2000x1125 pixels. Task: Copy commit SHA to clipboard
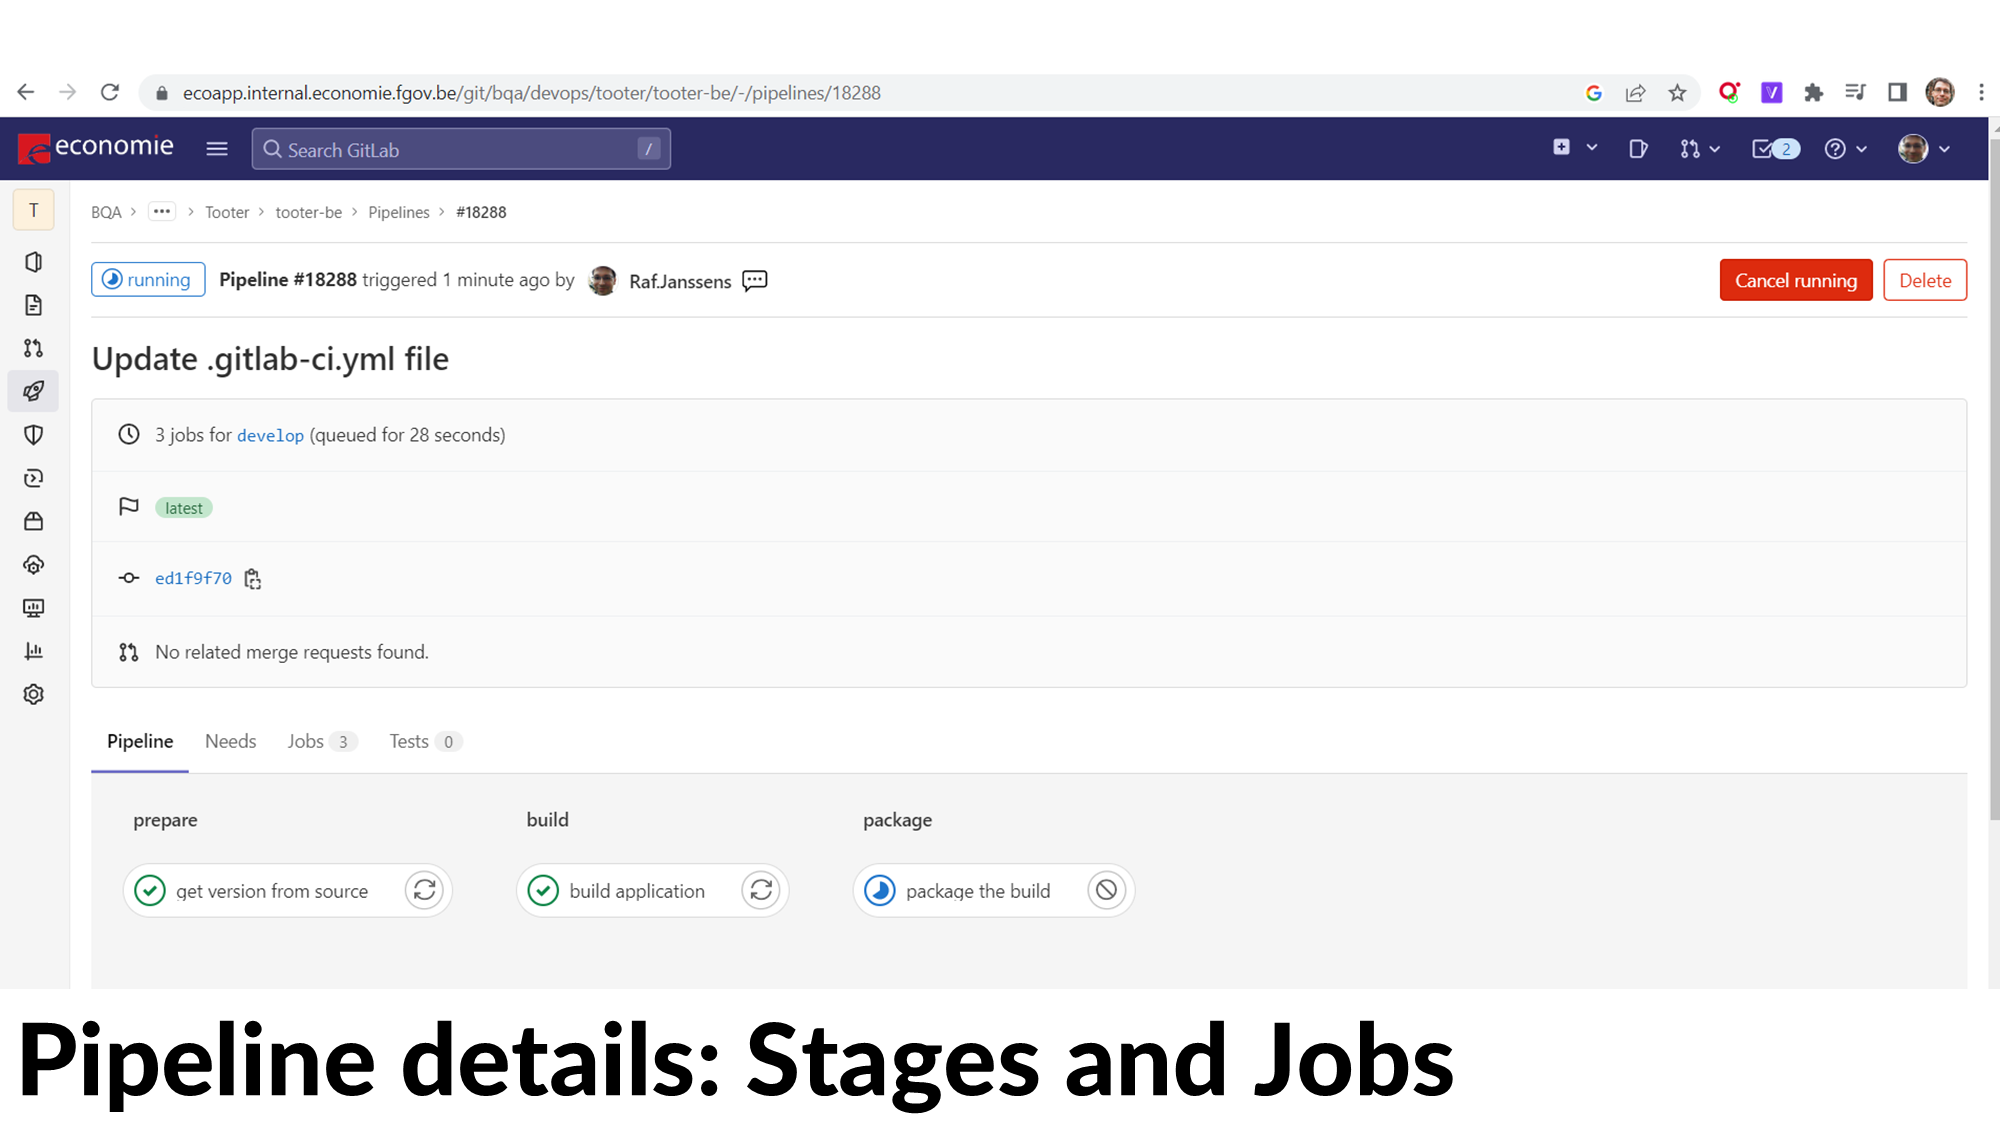click(253, 579)
